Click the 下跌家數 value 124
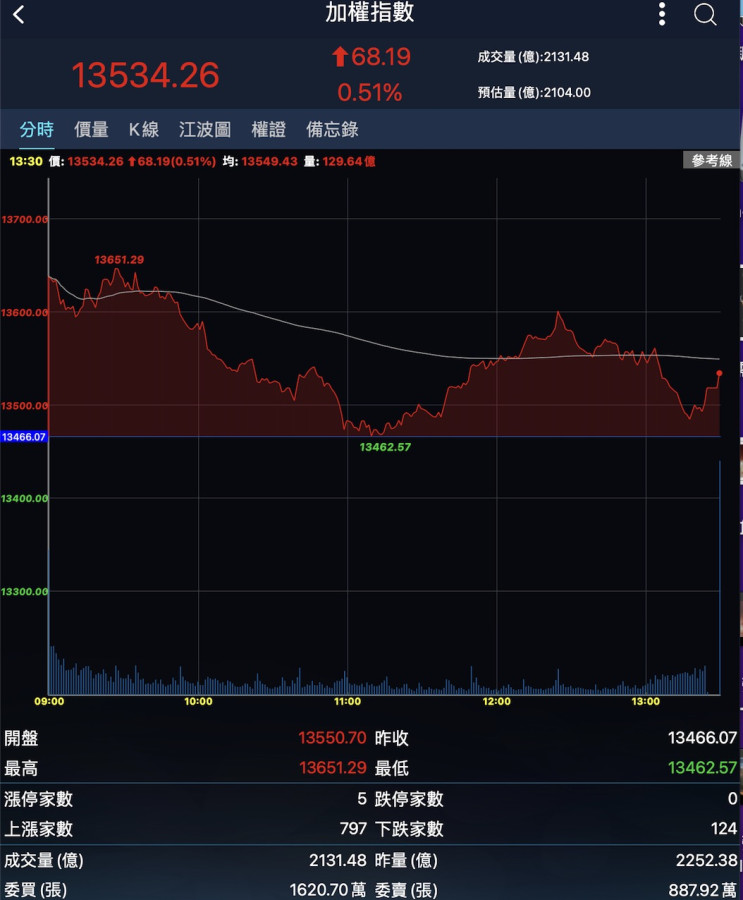 723,828
